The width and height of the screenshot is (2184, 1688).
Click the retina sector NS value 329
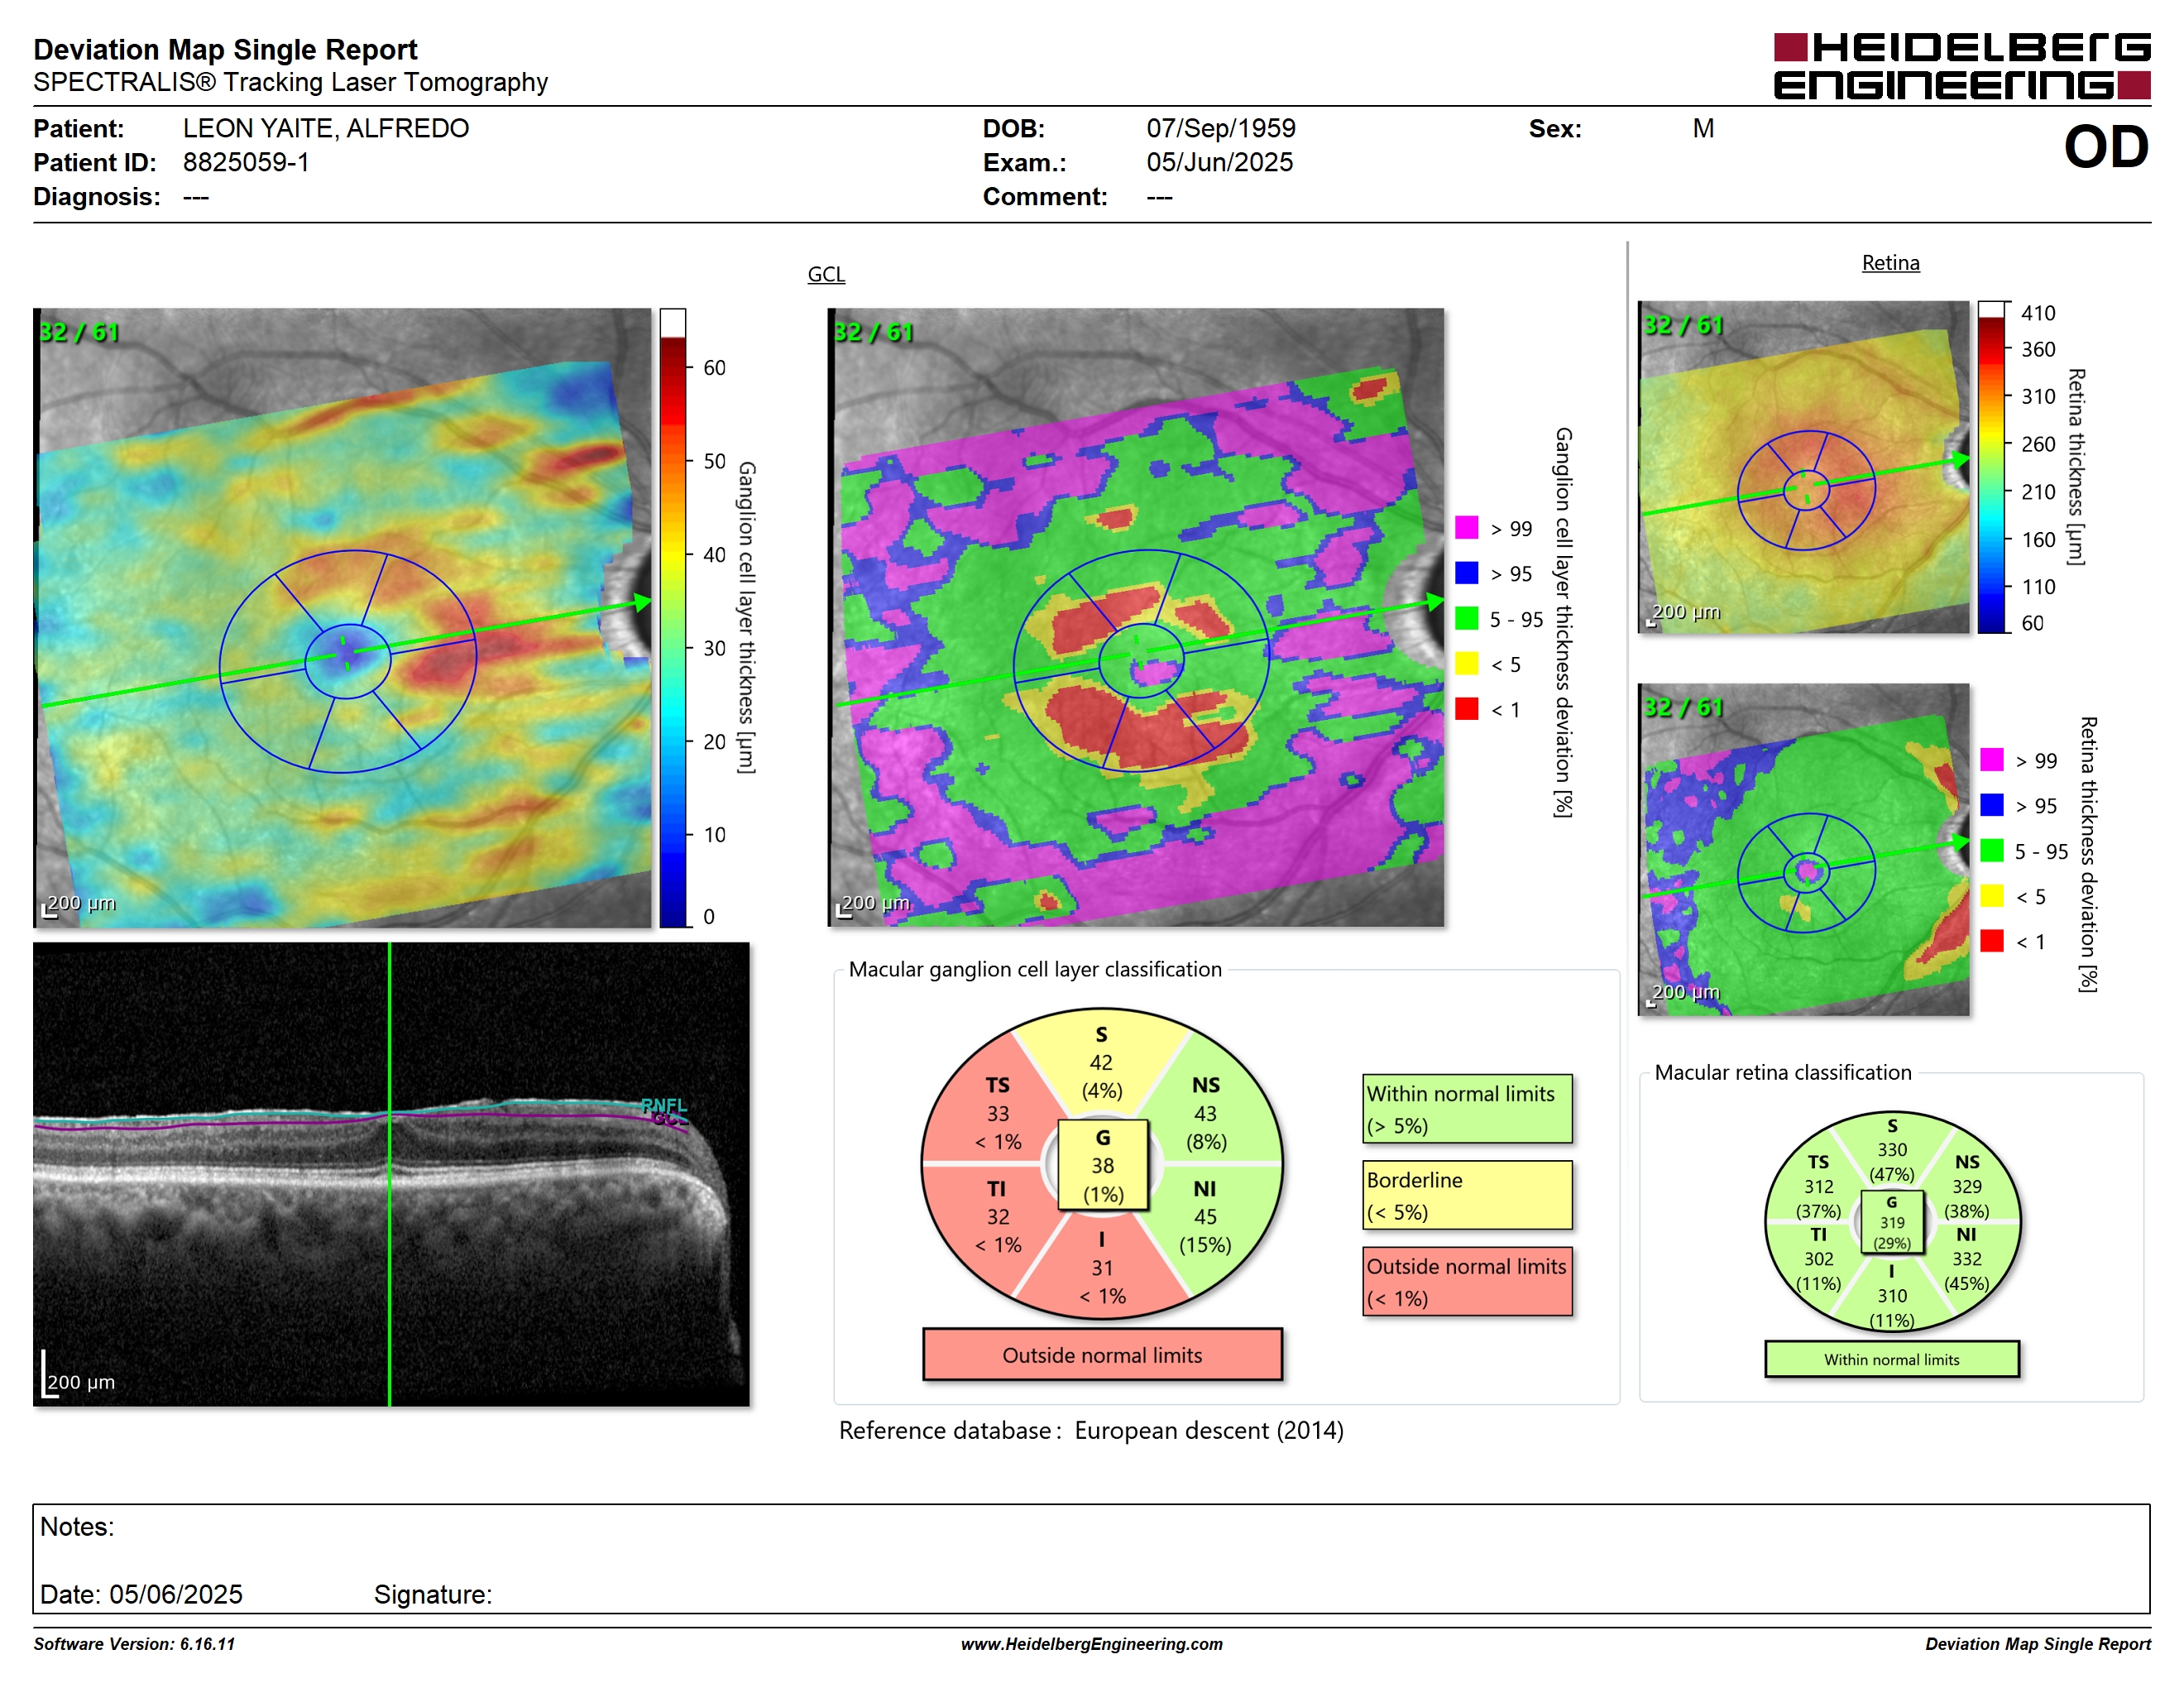[x=1966, y=1187]
